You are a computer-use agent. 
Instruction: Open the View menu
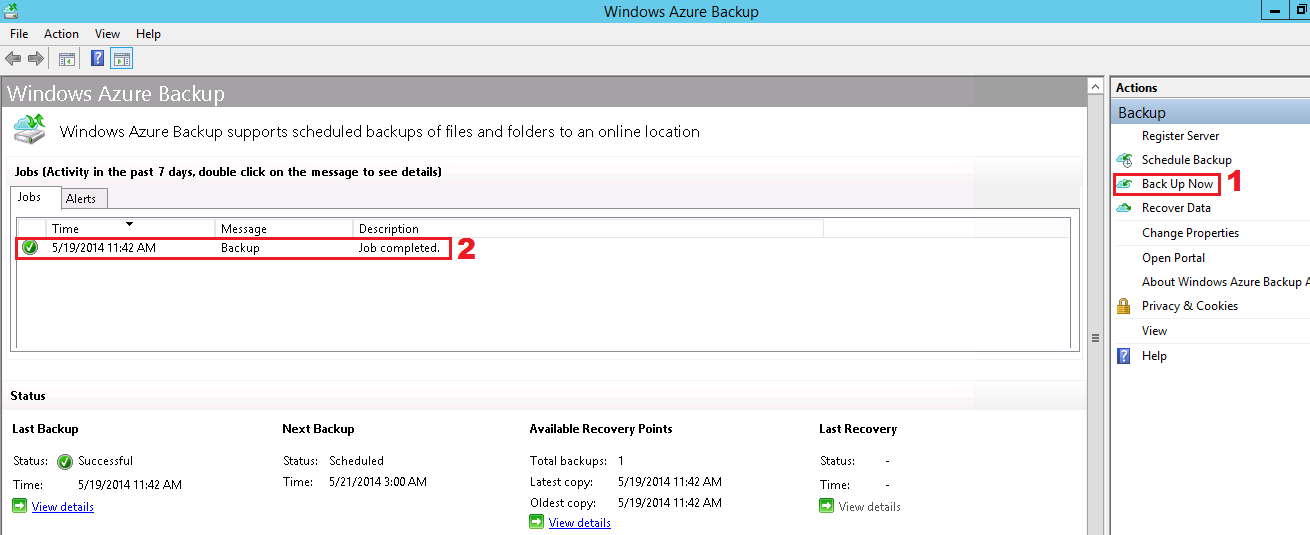108,34
